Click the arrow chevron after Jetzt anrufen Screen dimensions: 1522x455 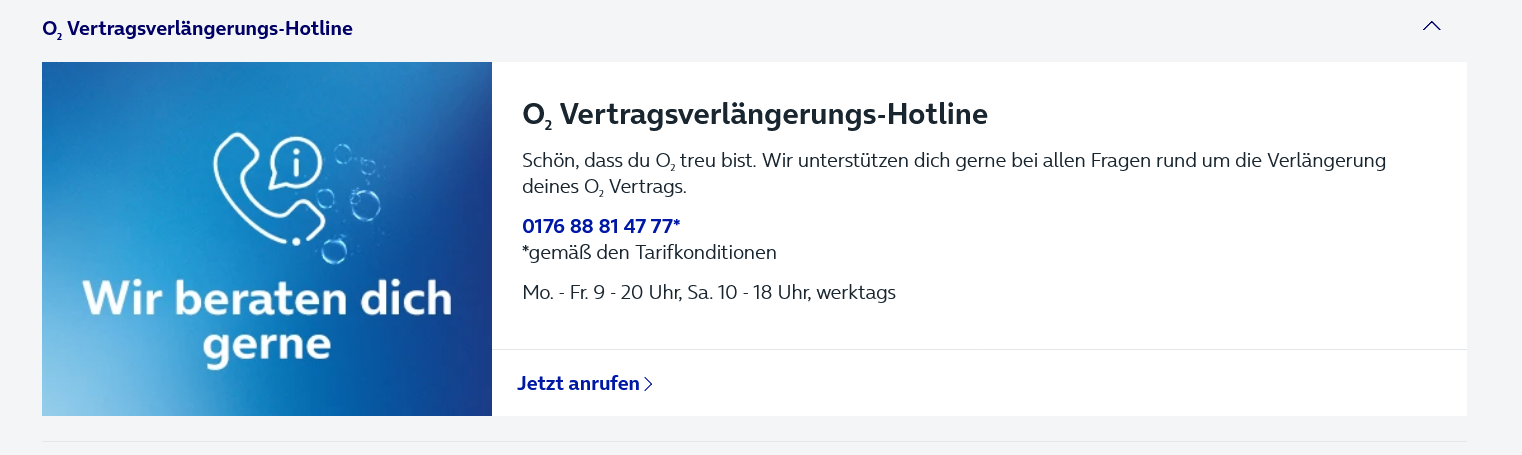[x=648, y=384]
